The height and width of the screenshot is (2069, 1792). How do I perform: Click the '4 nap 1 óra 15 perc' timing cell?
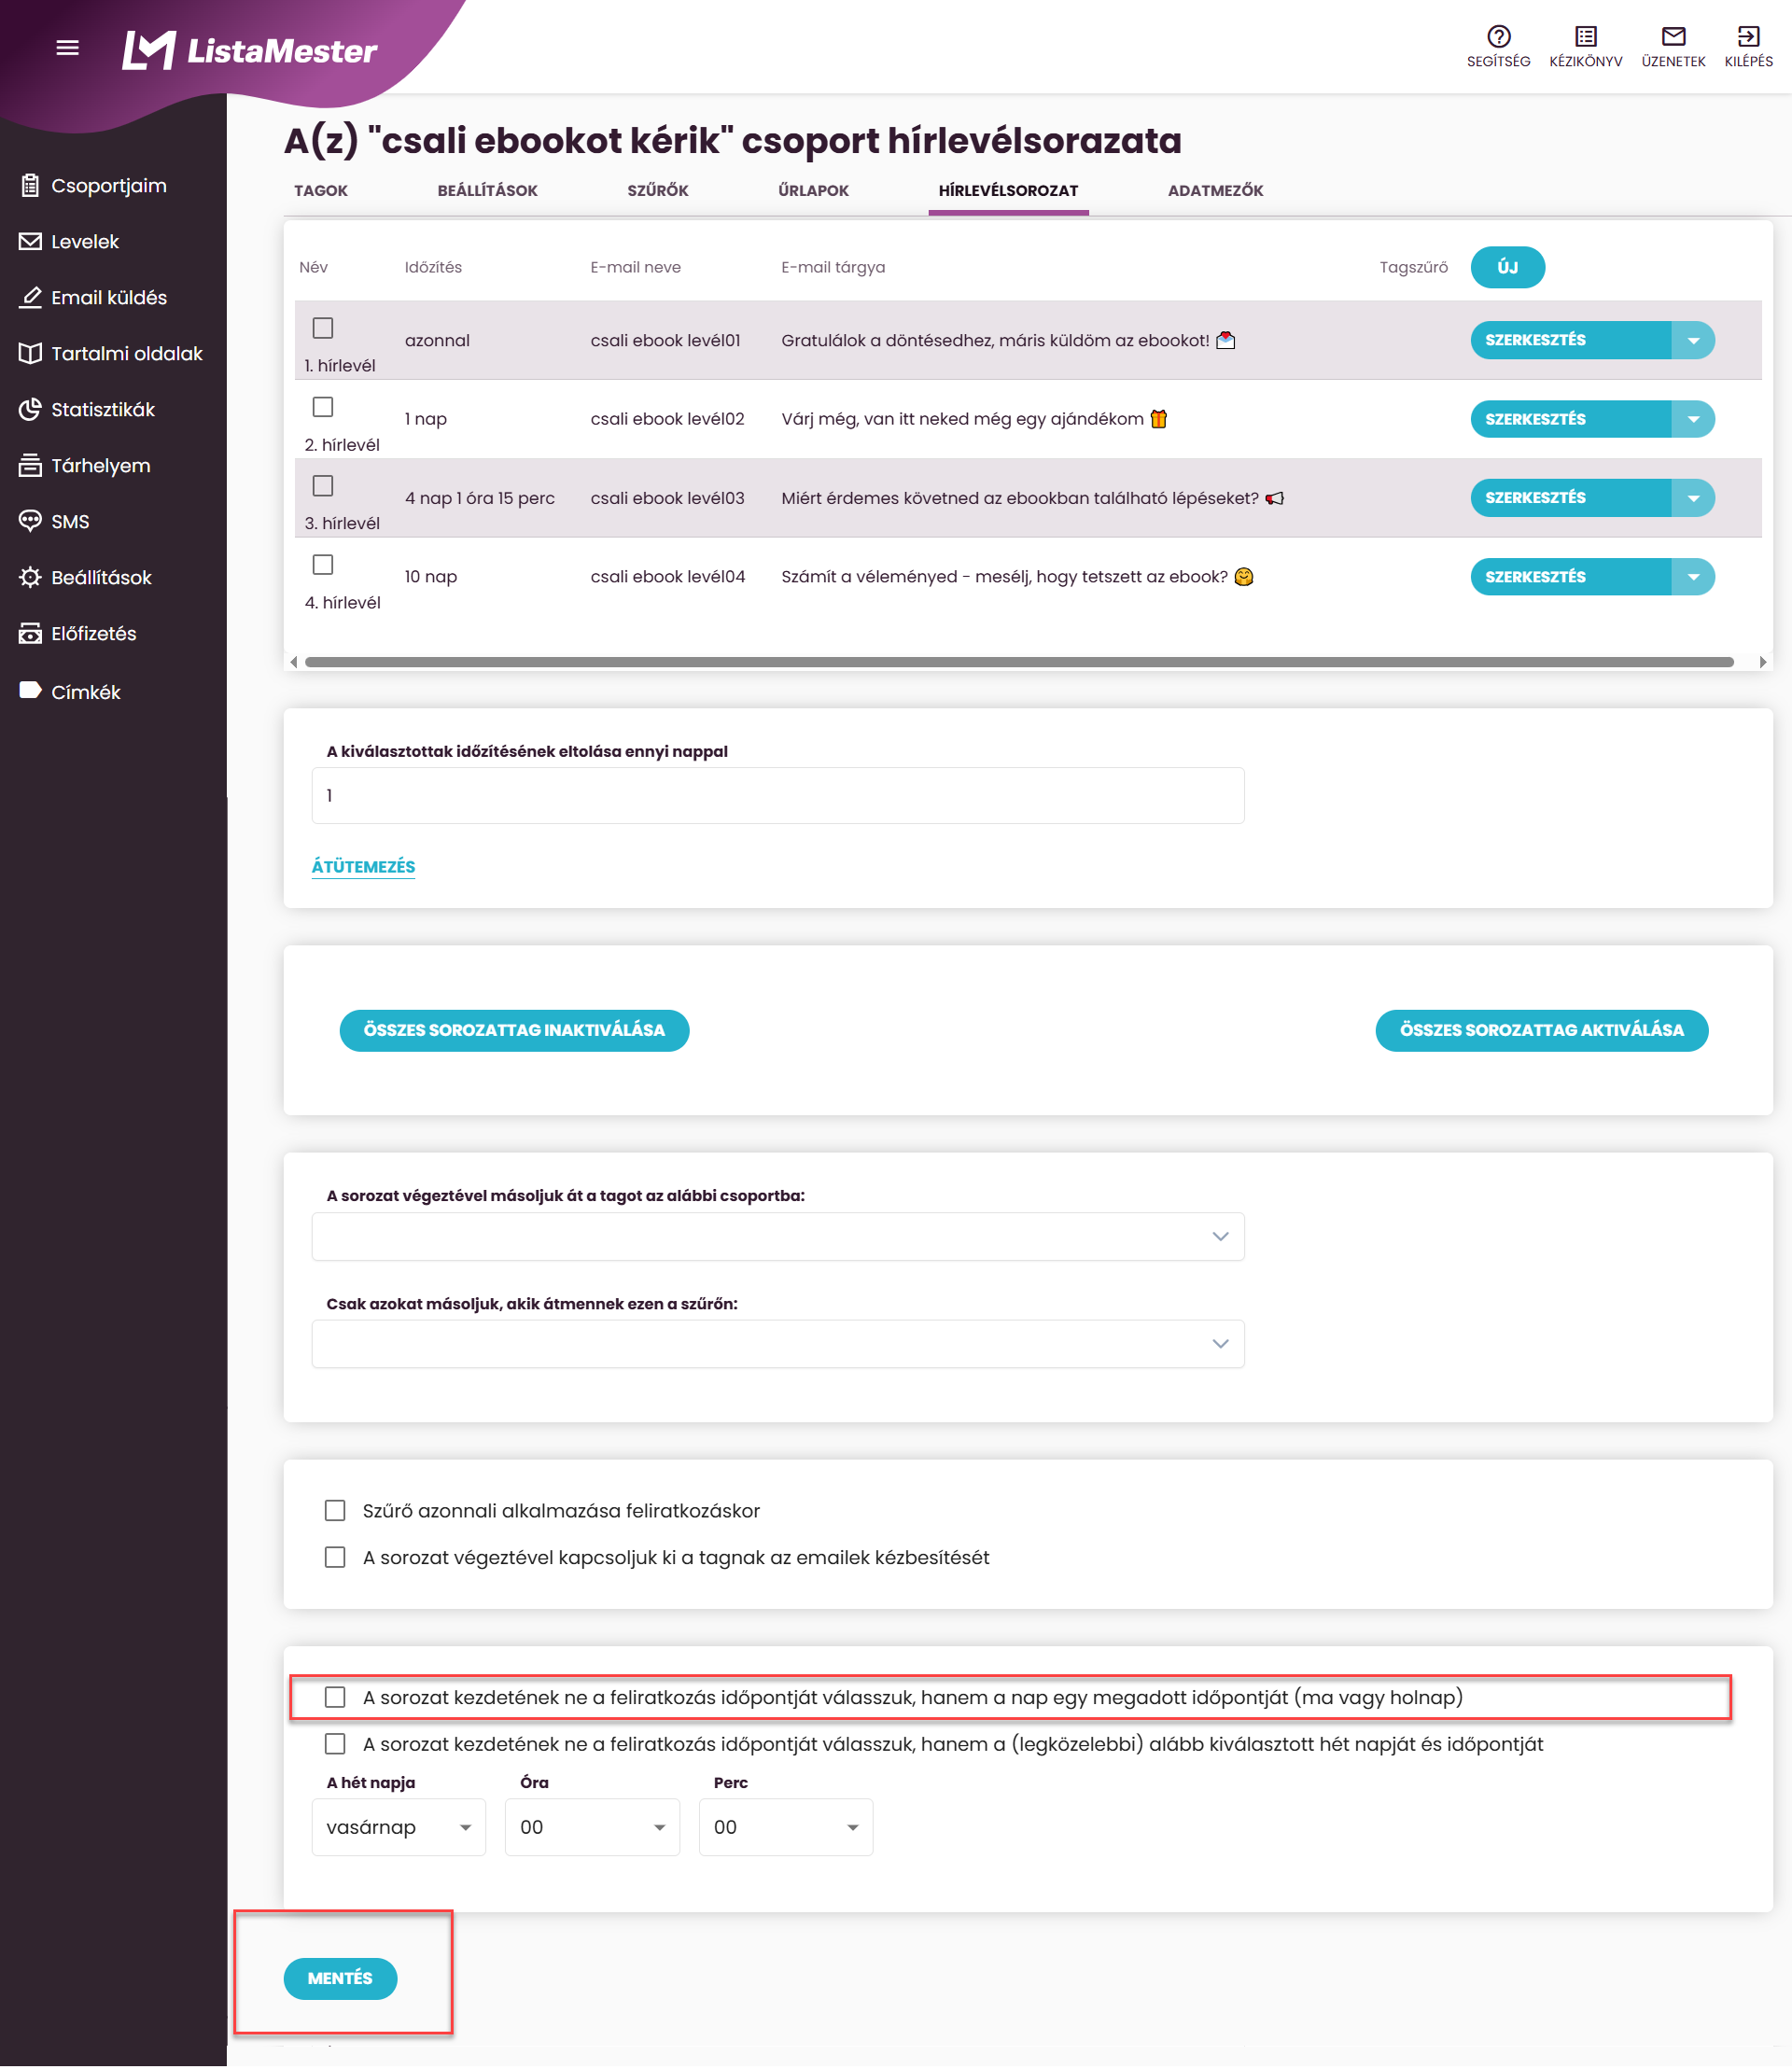479,498
